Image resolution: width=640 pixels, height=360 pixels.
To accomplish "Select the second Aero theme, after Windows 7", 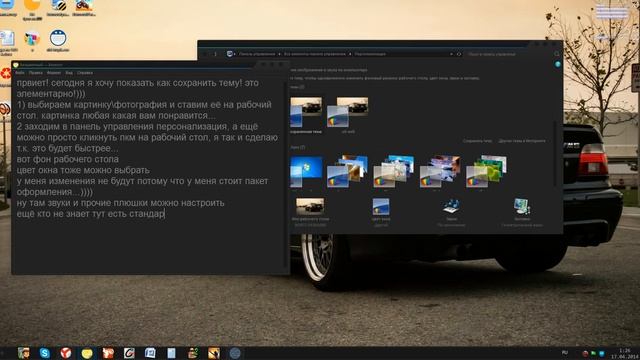I will (347, 171).
